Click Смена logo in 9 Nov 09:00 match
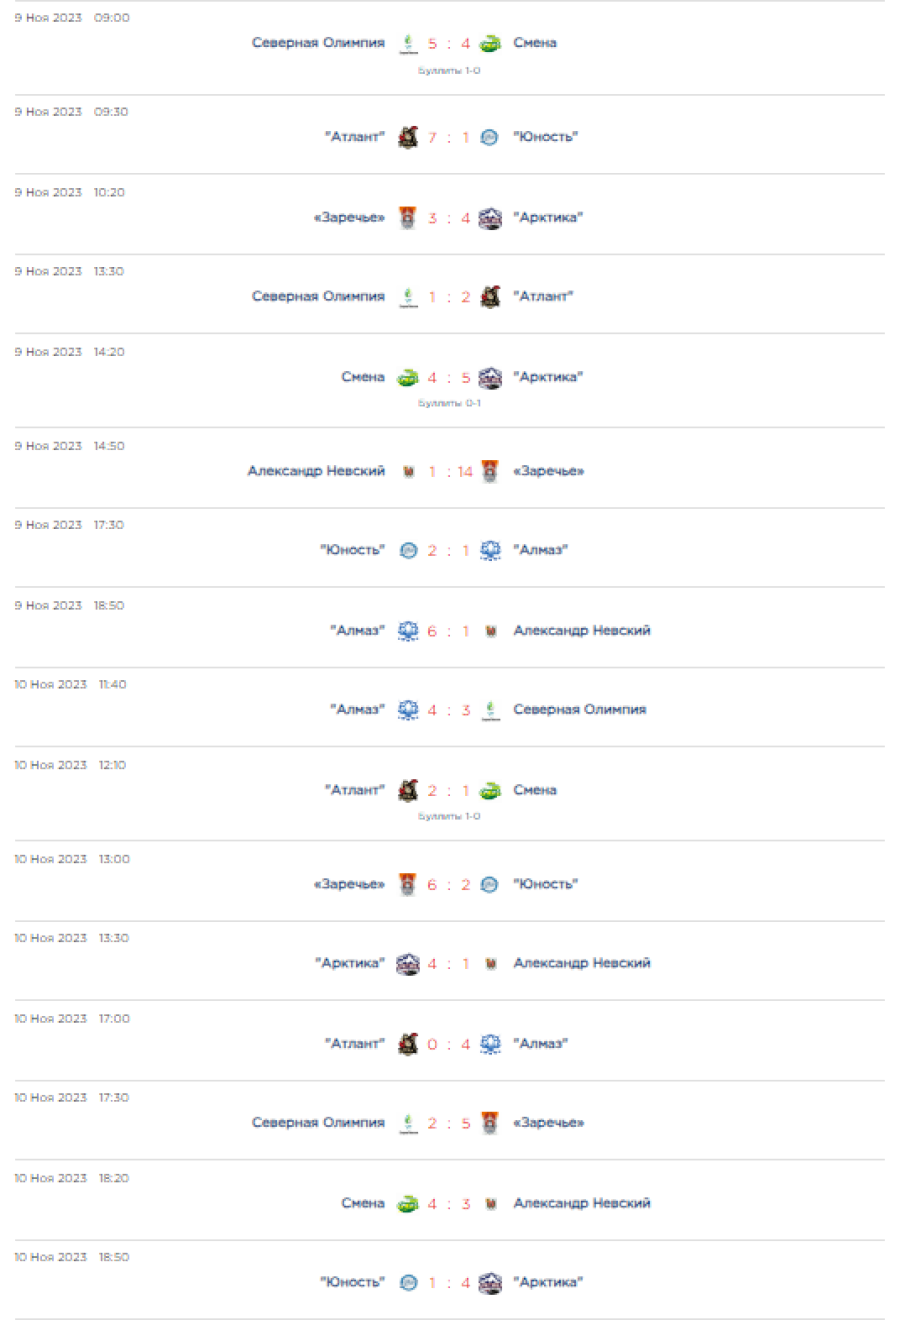 coord(490,43)
